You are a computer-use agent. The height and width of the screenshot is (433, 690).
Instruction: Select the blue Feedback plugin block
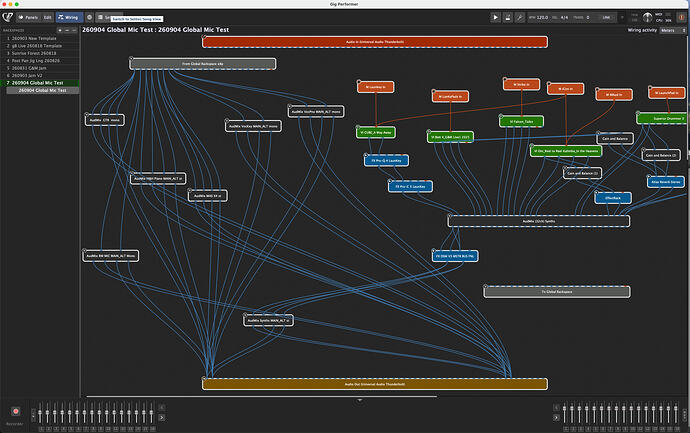[613, 198]
